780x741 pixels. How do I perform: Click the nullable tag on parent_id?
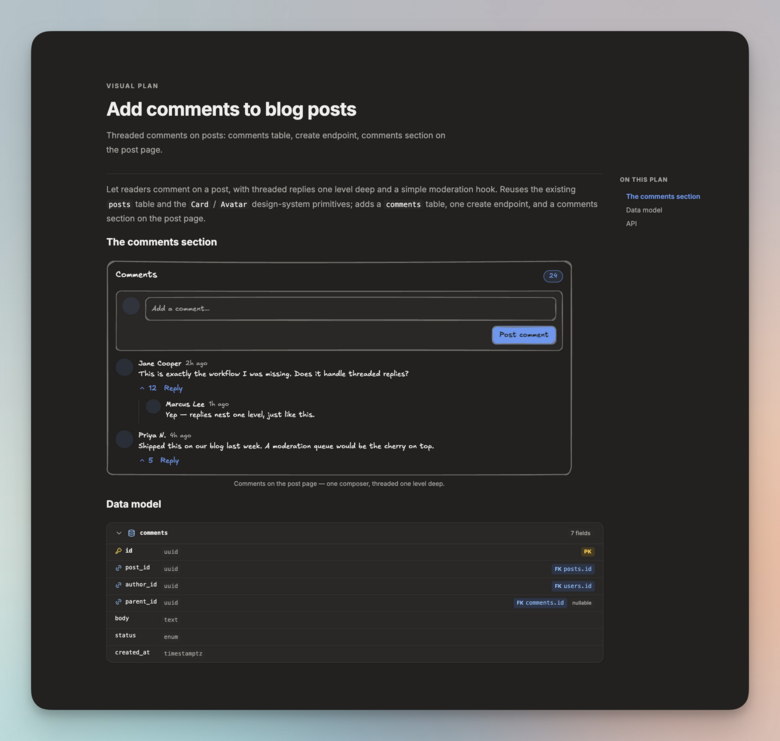pyautogui.click(x=582, y=603)
